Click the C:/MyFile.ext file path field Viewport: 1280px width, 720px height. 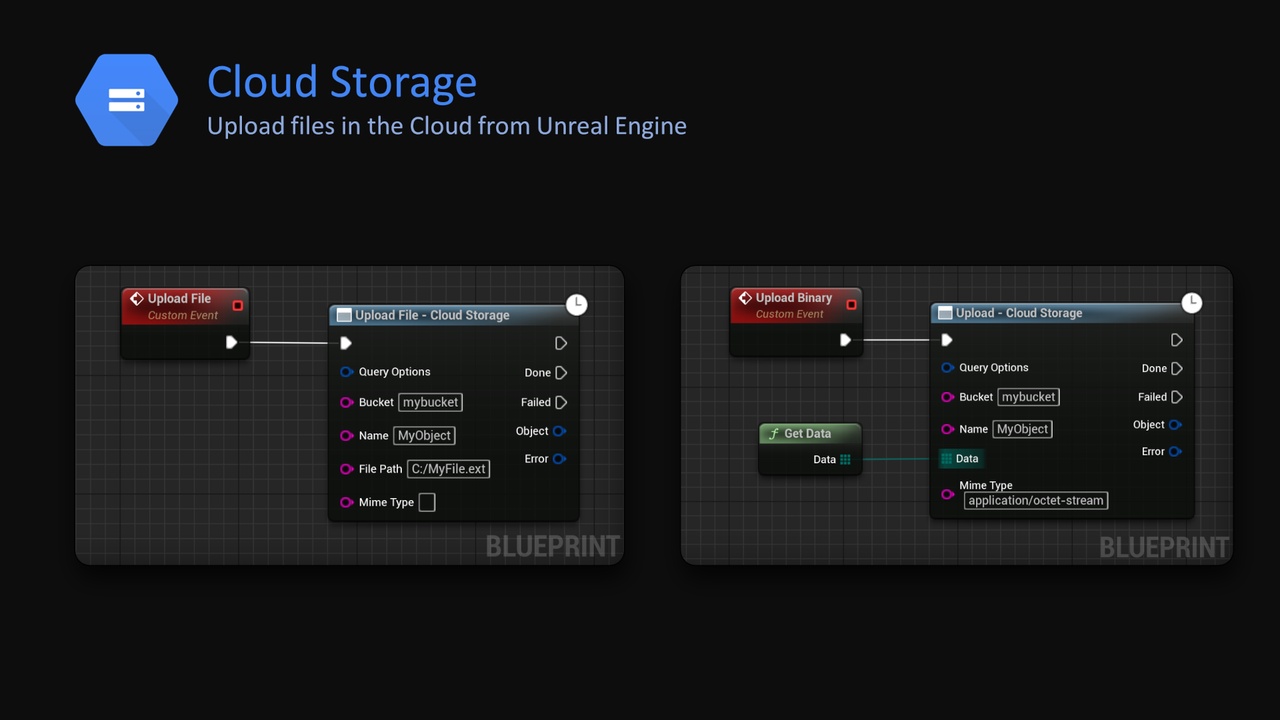(x=449, y=469)
